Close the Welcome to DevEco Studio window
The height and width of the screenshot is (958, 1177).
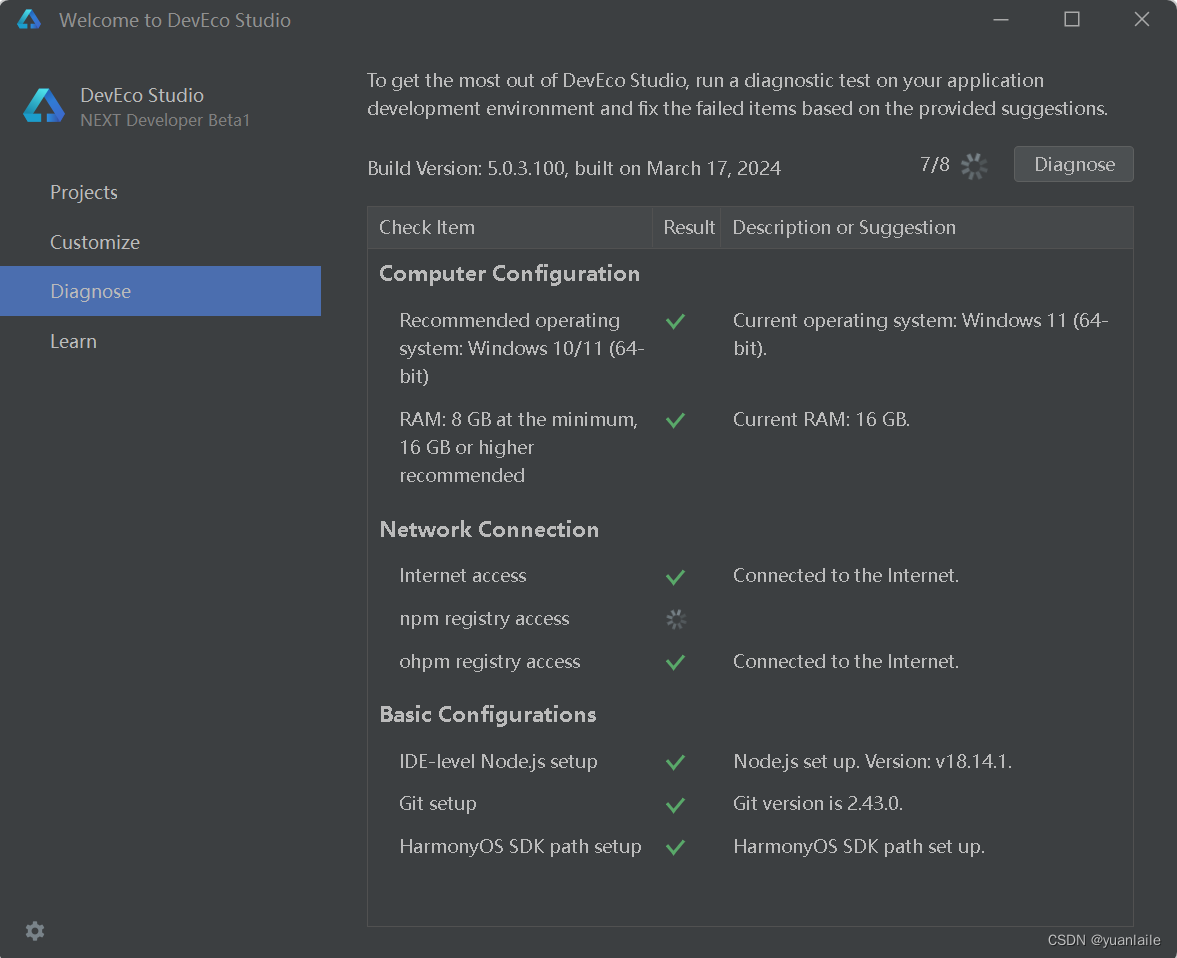(1142, 20)
